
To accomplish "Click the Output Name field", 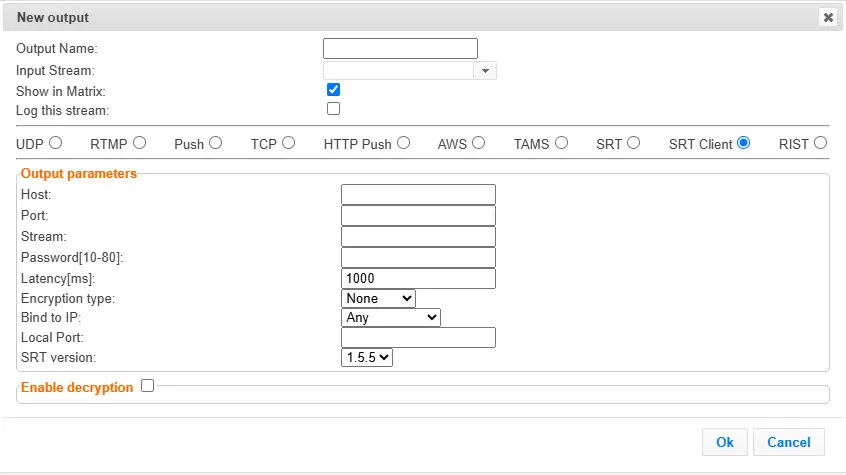I will coord(400,49).
